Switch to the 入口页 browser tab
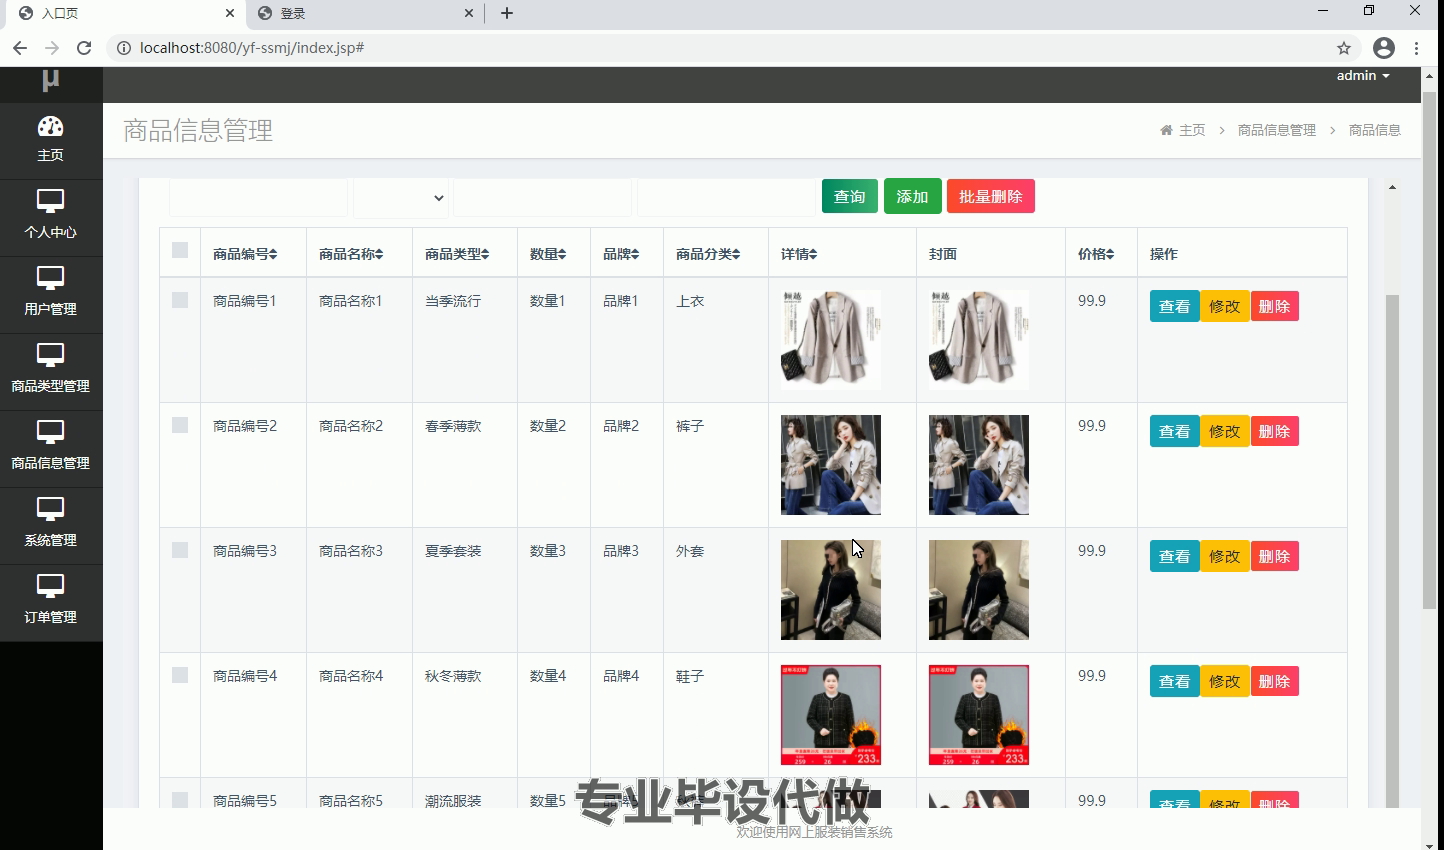 coord(125,13)
